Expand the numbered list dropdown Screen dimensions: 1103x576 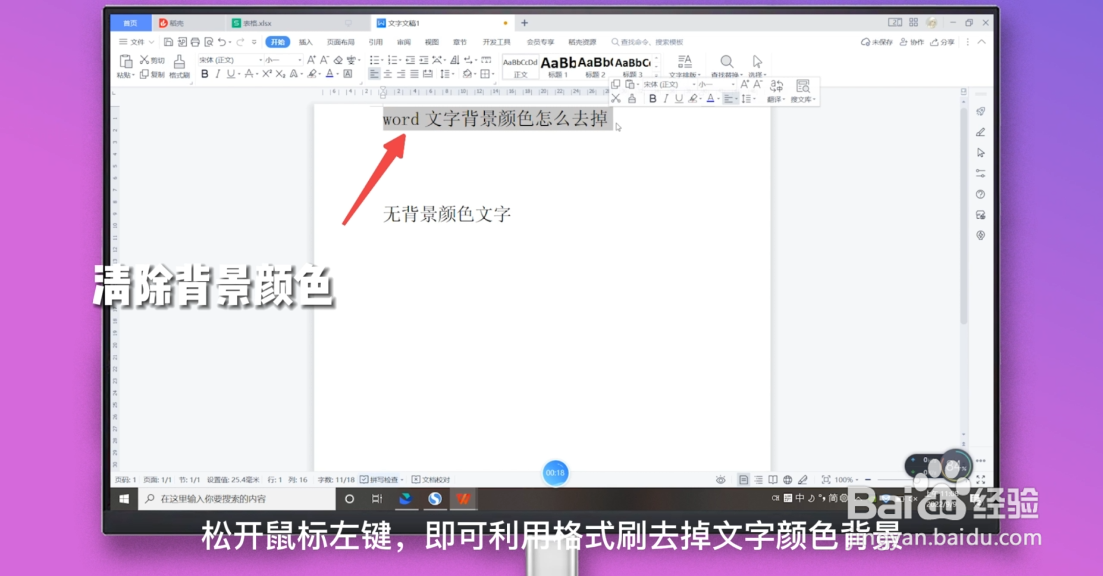(400, 60)
